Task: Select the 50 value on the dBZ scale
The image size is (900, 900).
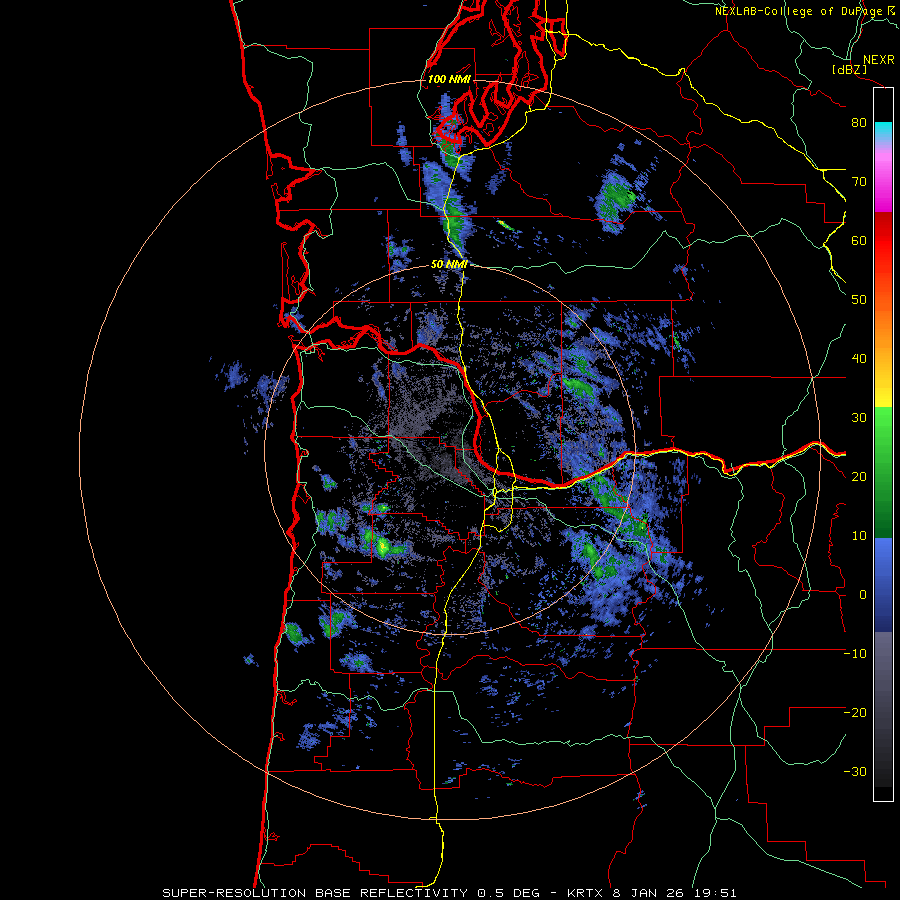Action: (859, 300)
